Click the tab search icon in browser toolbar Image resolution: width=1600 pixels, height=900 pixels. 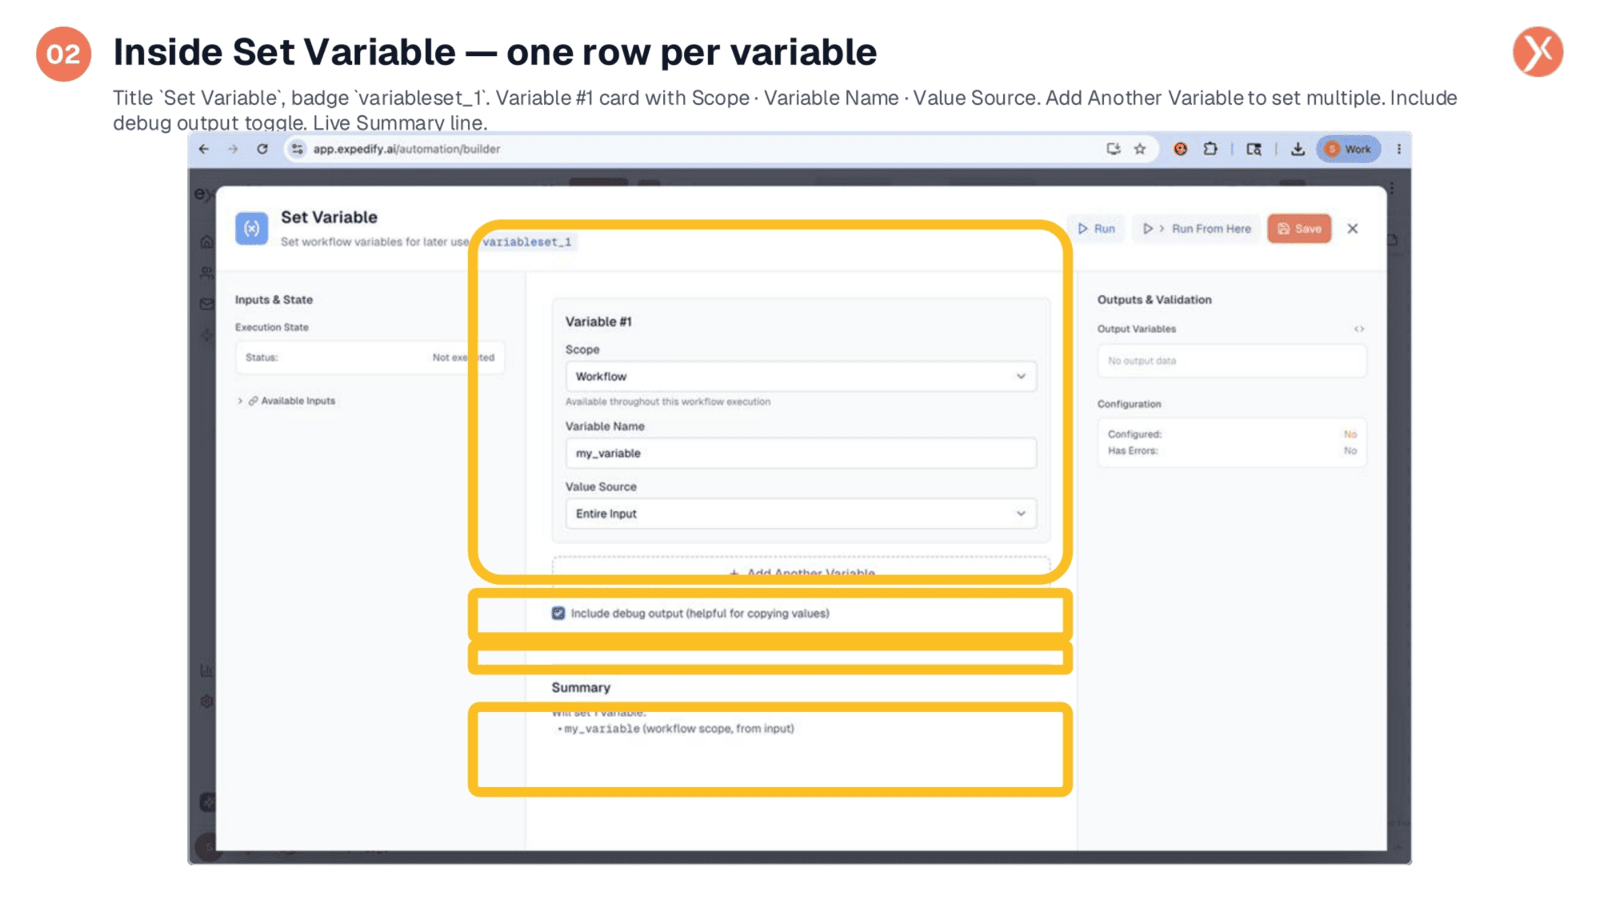(x=1254, y=149)
